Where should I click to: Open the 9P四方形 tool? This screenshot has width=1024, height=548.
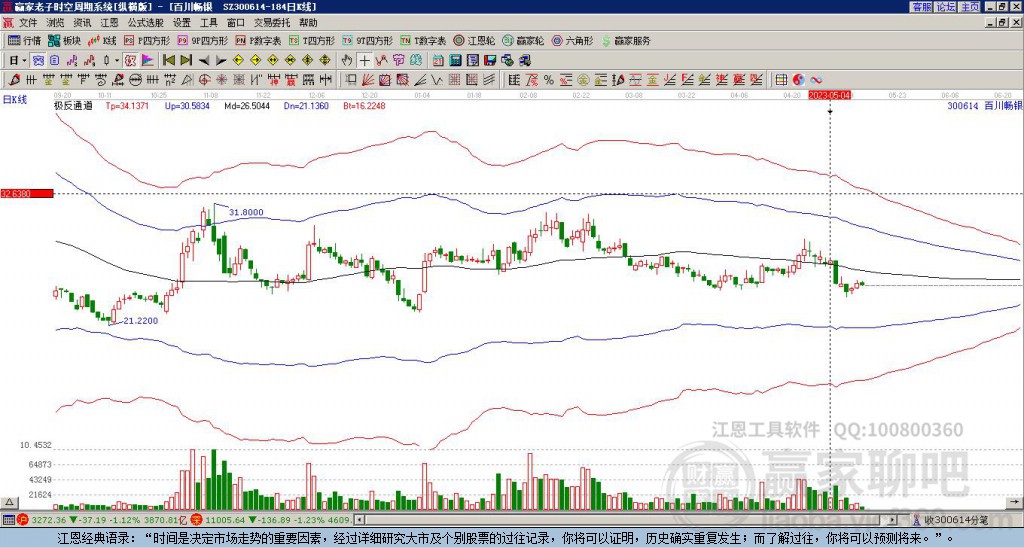coord(203,40)
